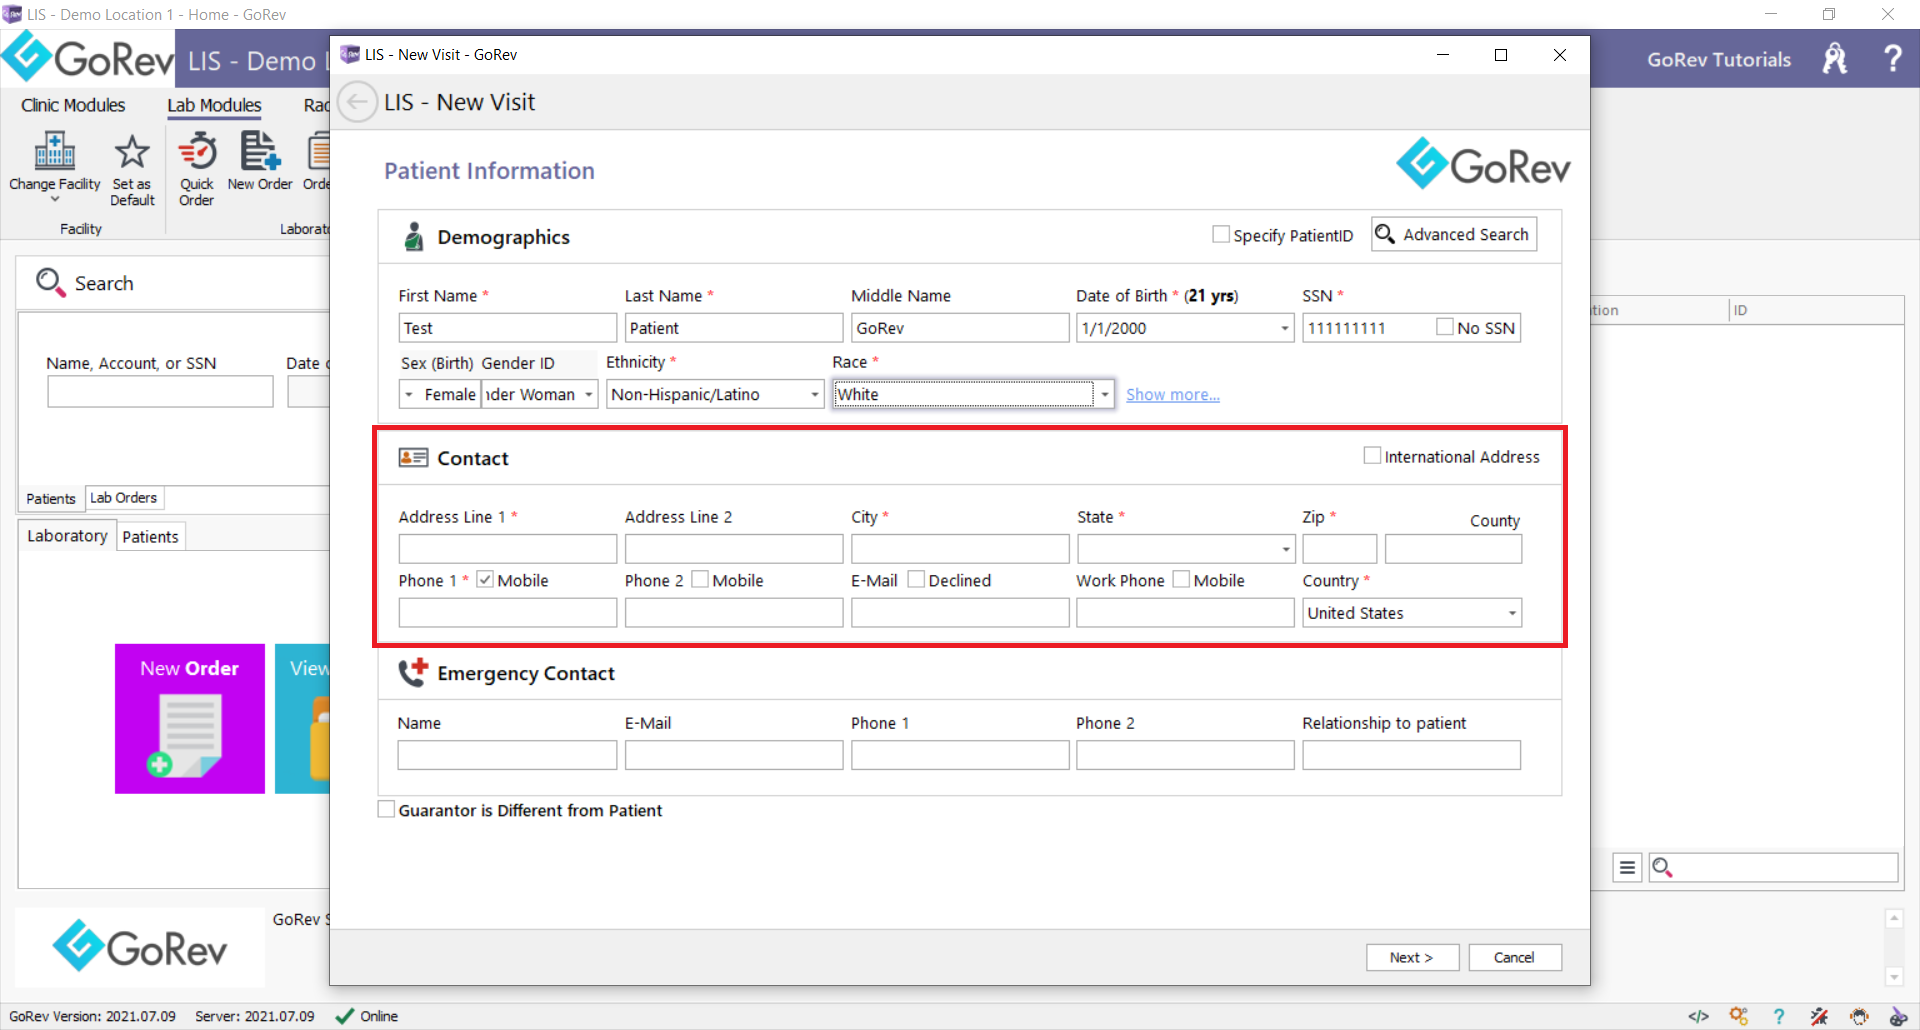Open the Quick Order tool
Viewport: 1920px width, 1030px height.
coord(197,170)
